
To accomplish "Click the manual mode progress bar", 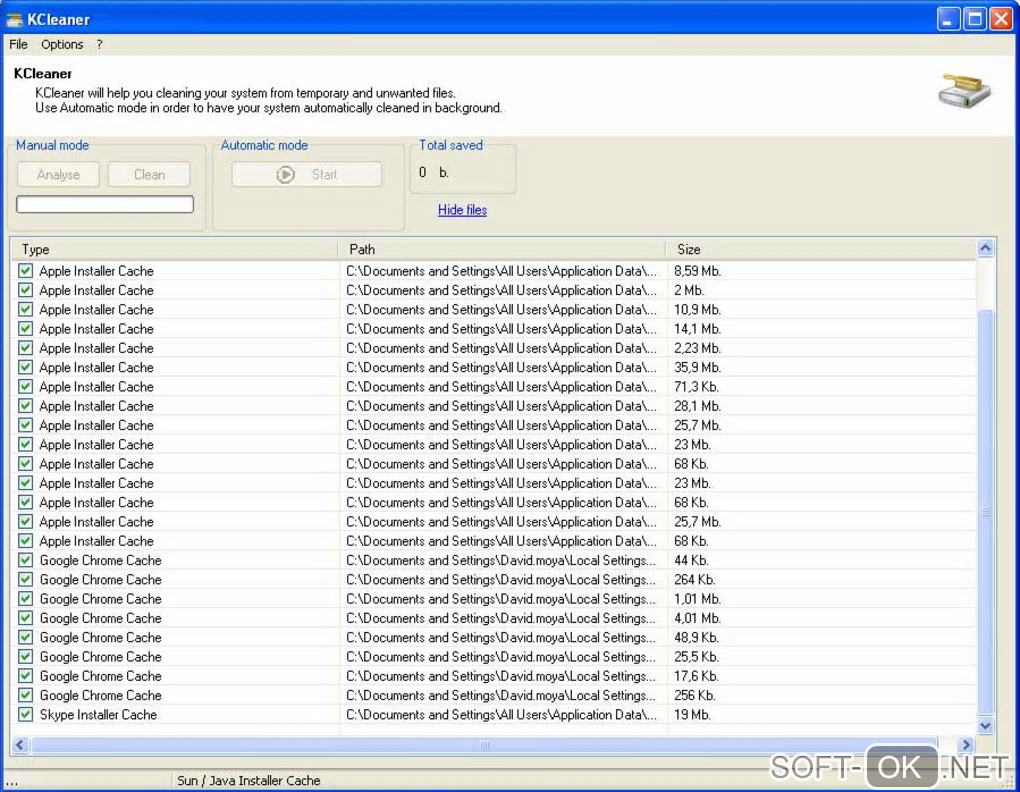I will 105,204.
